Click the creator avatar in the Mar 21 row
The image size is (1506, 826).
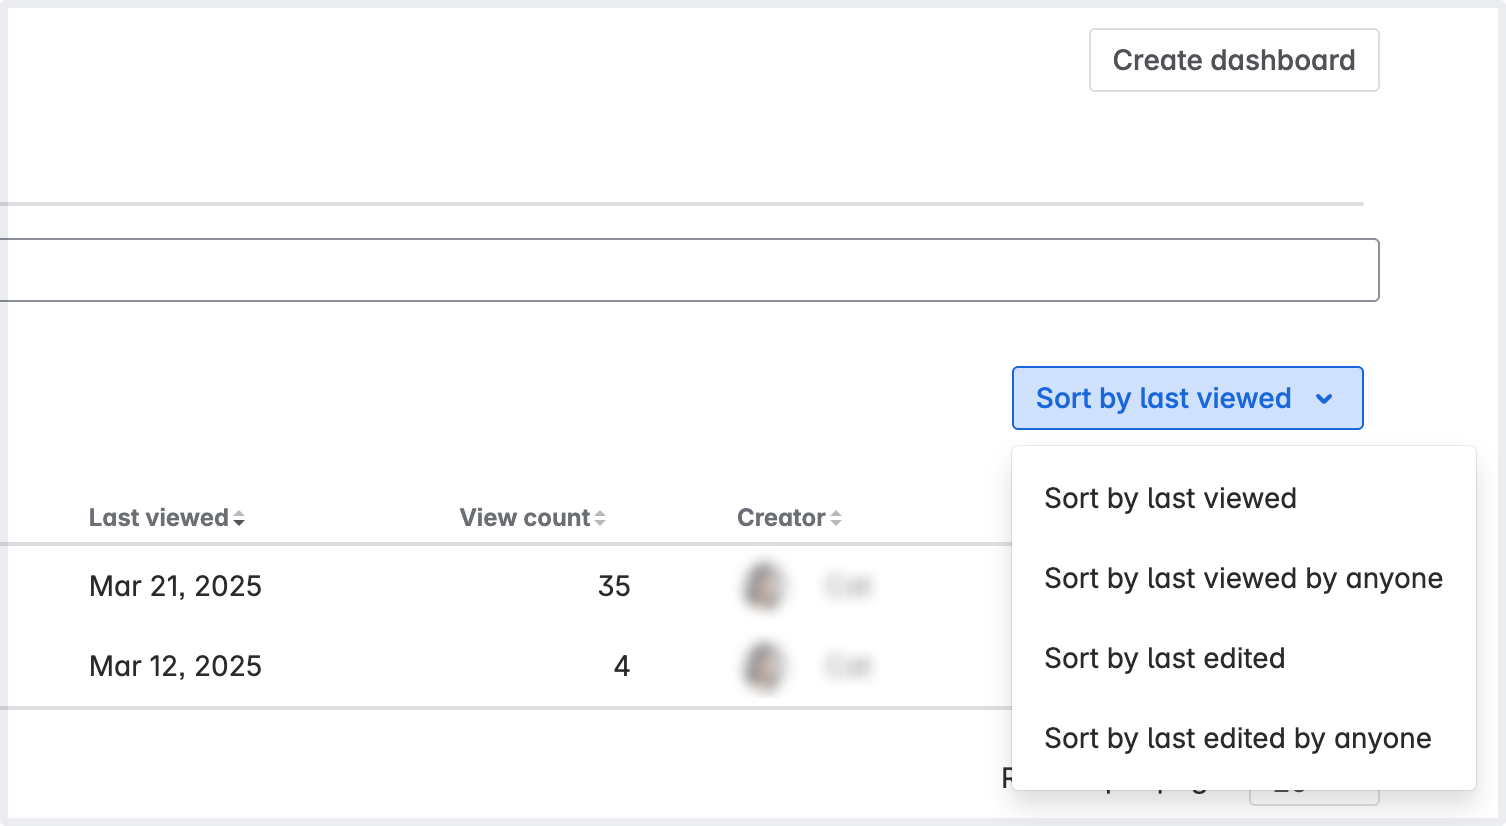tap(764, 586)
